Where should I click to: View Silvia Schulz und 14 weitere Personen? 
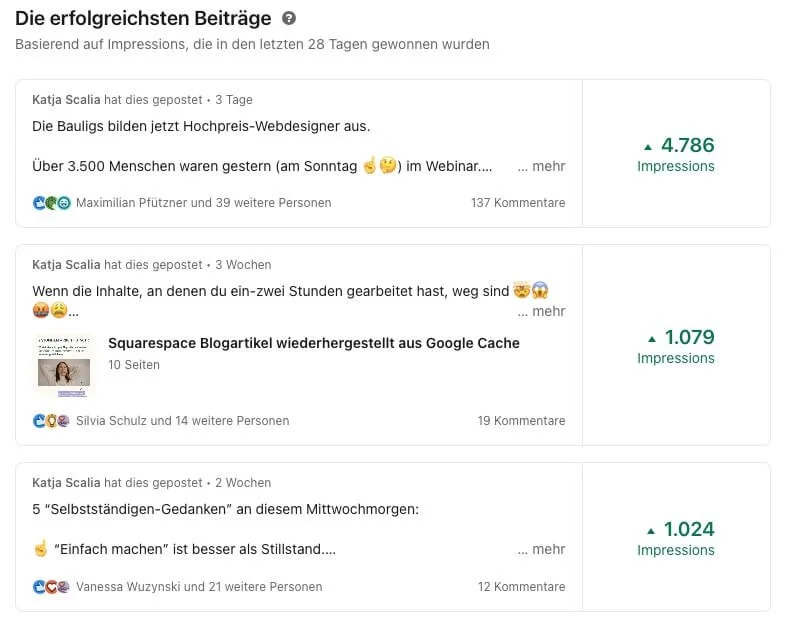tap(183, 421)
